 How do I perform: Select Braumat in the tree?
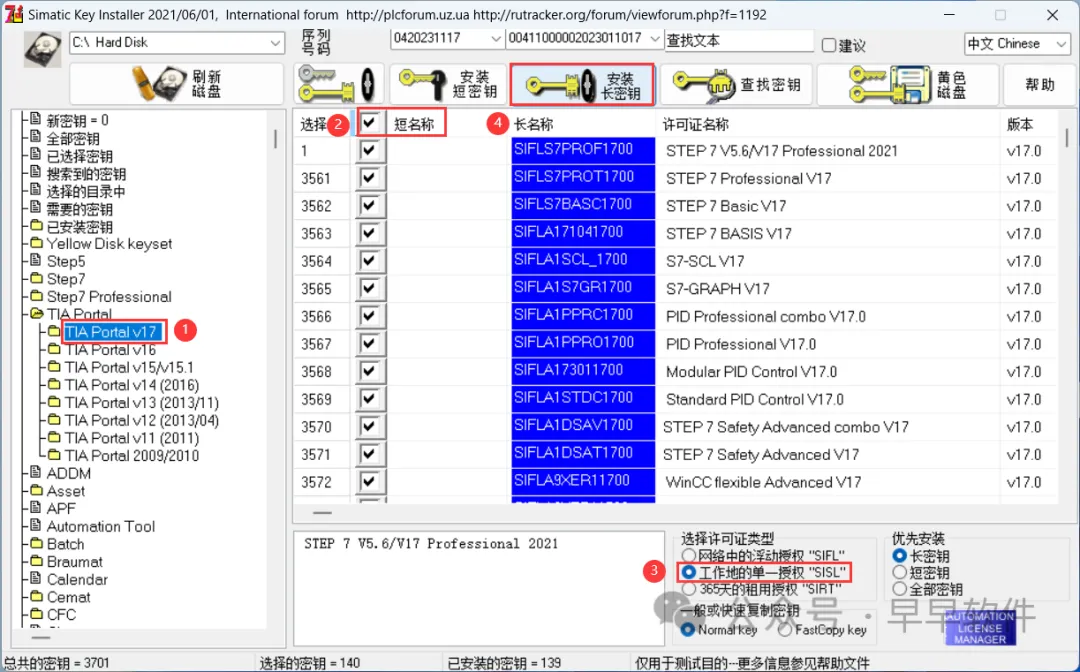pos(74,562)
